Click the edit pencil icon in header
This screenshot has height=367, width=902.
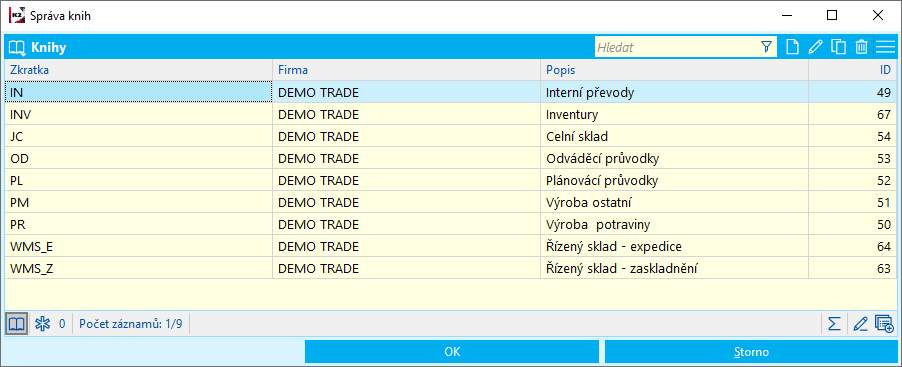(x=815, y=47)
